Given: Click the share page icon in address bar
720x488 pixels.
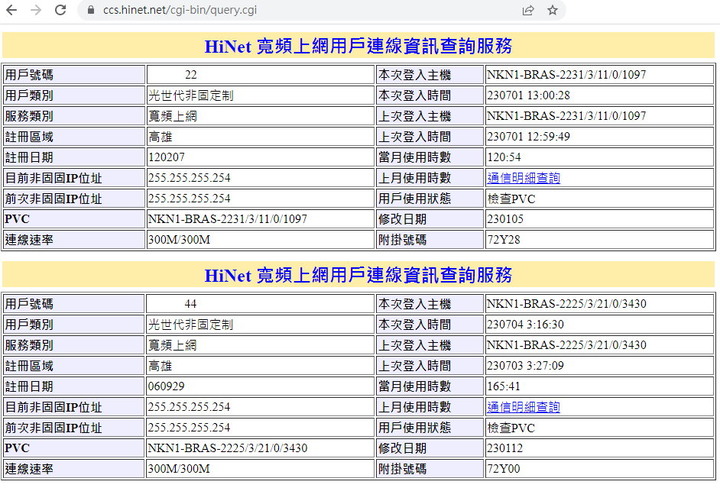Looking at the screenshot, I should [x=528, y=10].
